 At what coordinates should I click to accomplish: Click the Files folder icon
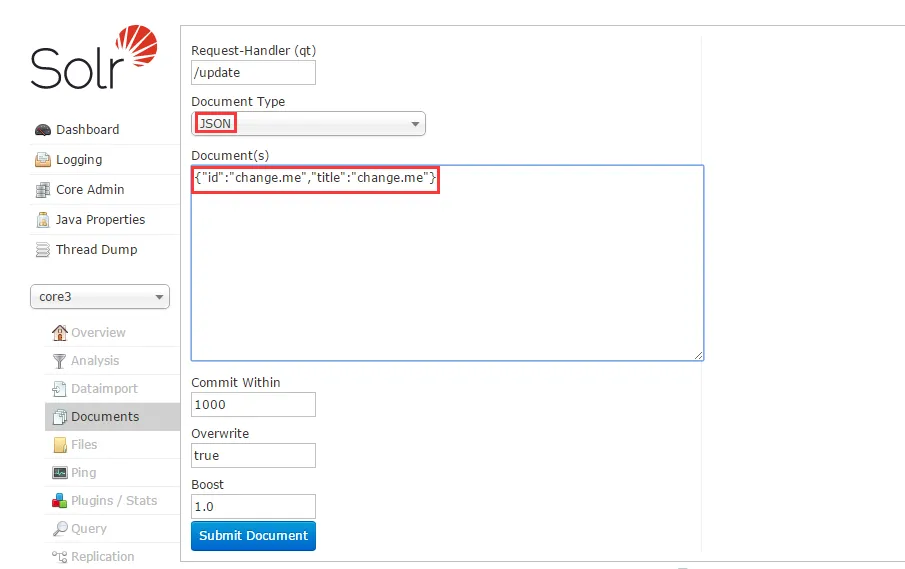click(60, 445)
